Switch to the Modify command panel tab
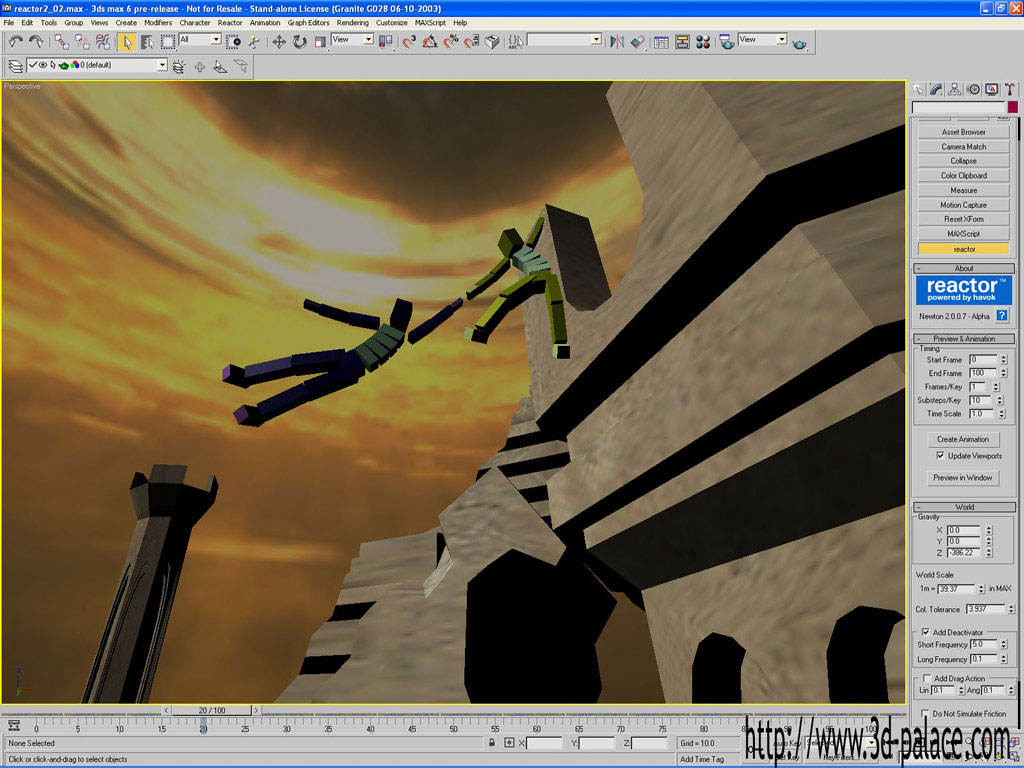Viewport: 1024px width, 768px height. tap(936, 89)
